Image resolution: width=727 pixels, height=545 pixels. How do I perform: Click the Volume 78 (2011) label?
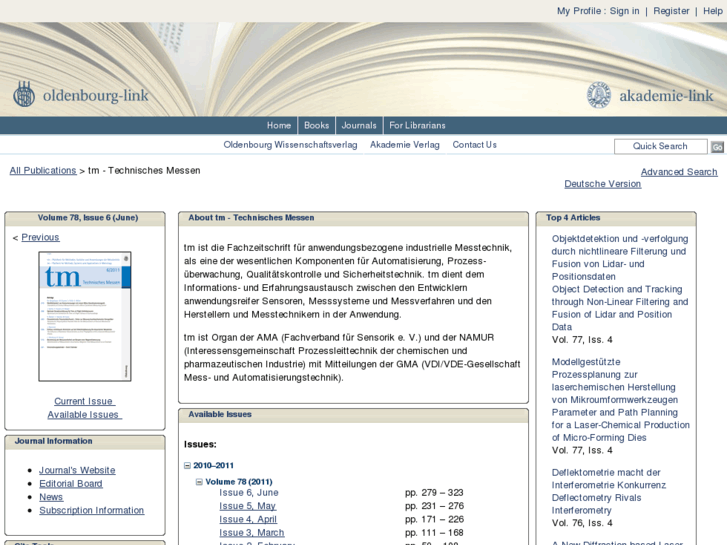[239, 482]
